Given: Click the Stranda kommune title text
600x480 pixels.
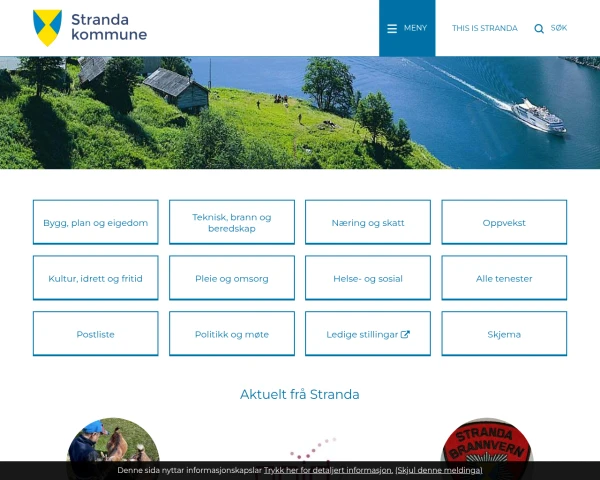Looking at the screenshot, I should click(x=109, y=27).
